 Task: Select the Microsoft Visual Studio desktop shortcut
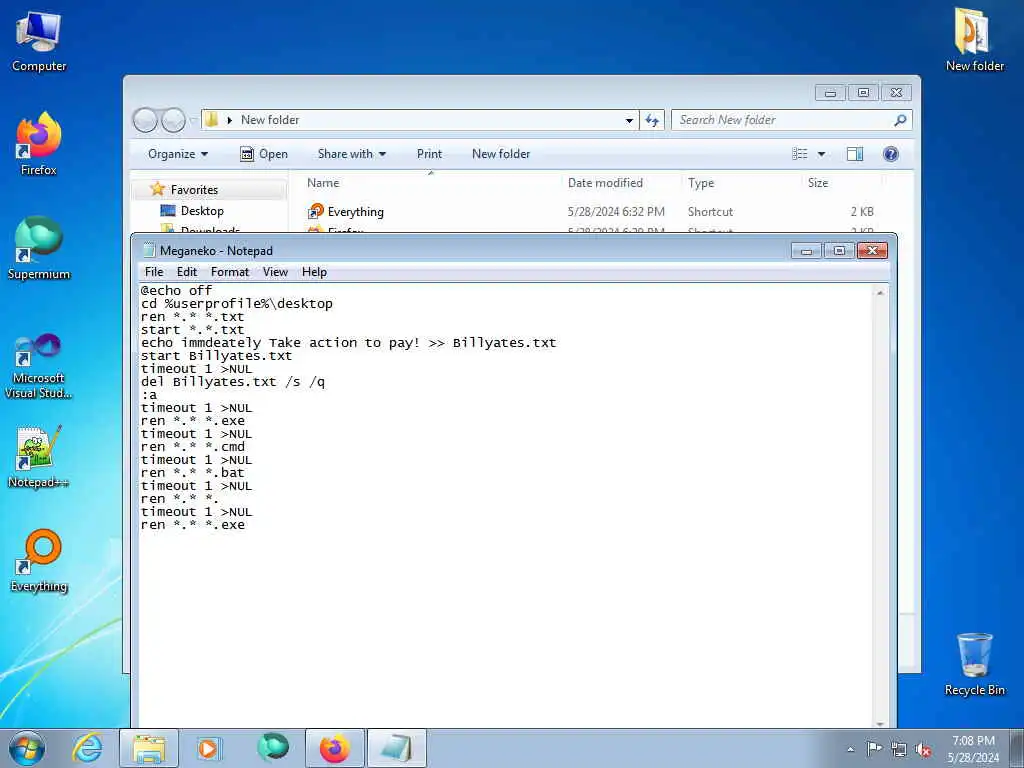click(39, 366)
